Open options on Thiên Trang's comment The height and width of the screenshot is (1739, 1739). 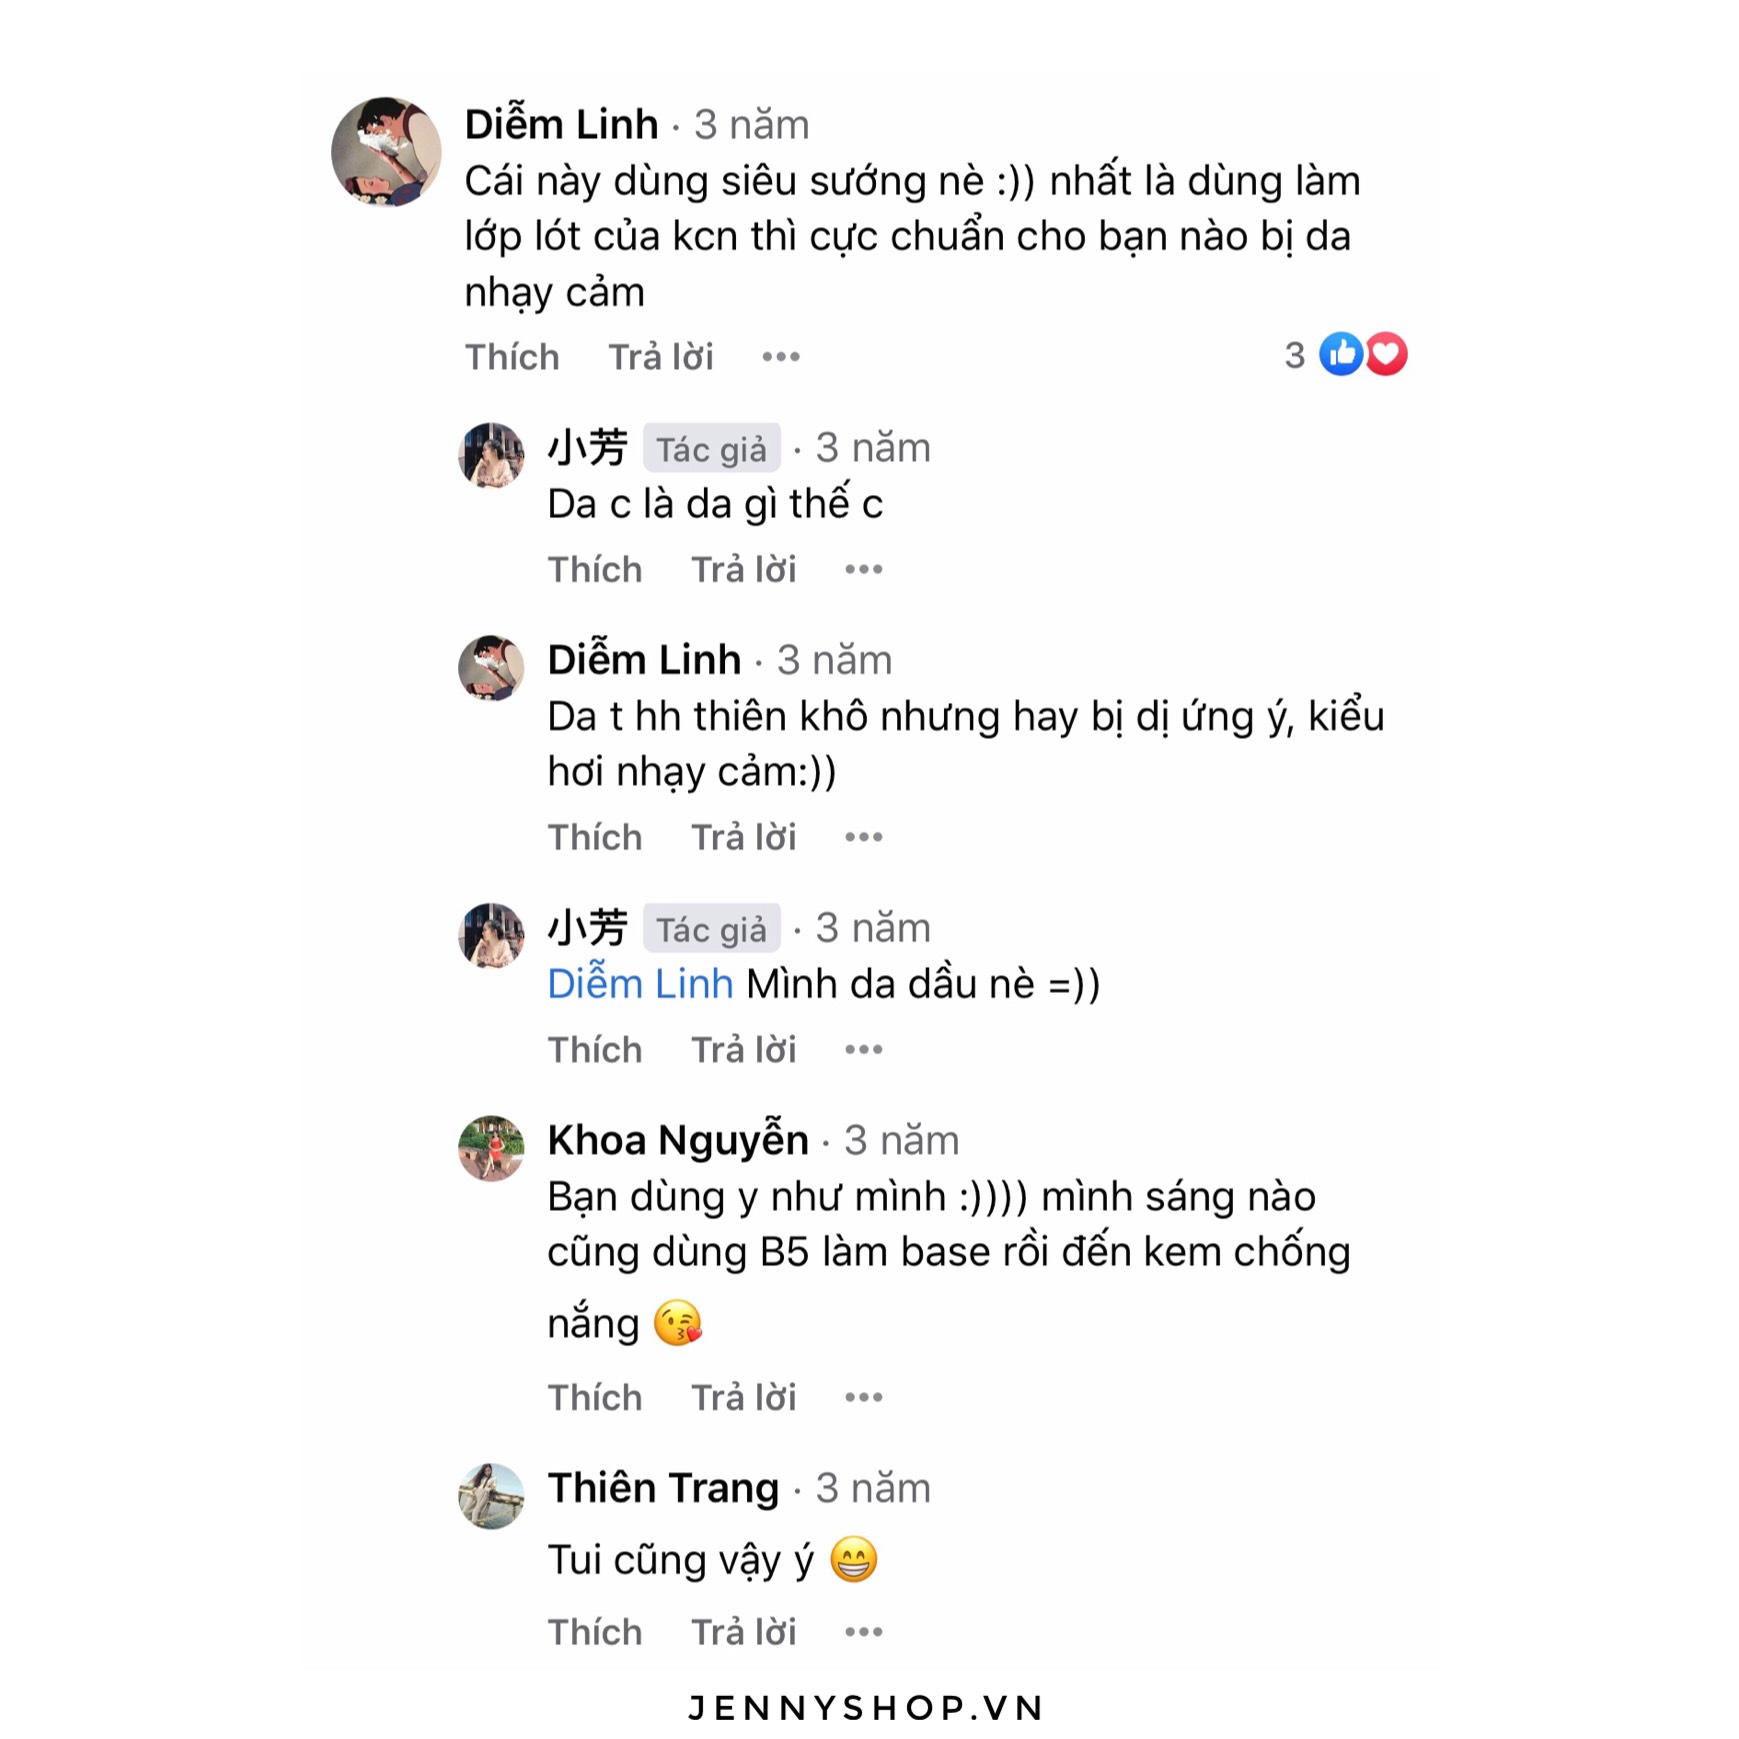[x=863, y=1632]
